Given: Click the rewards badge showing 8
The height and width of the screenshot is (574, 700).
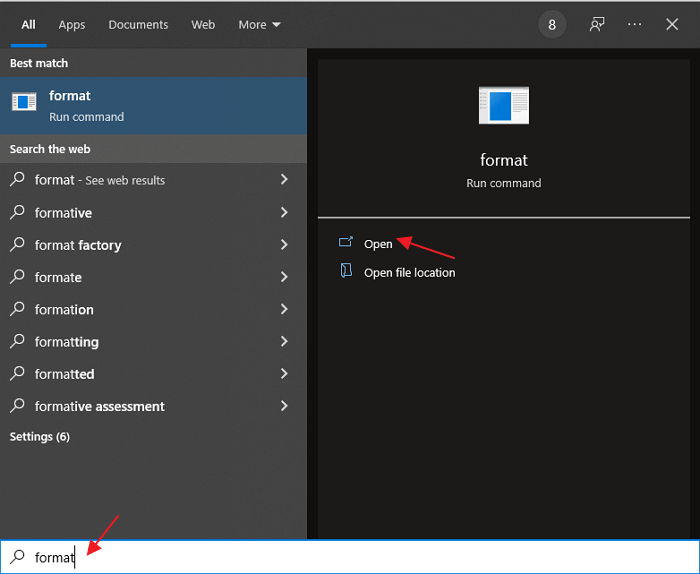Looking at the screenshot, I should (552, 25).
